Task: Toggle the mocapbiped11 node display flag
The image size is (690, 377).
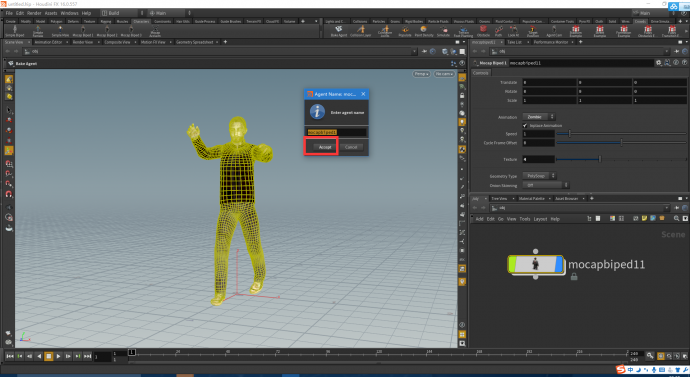Action: 559,264
